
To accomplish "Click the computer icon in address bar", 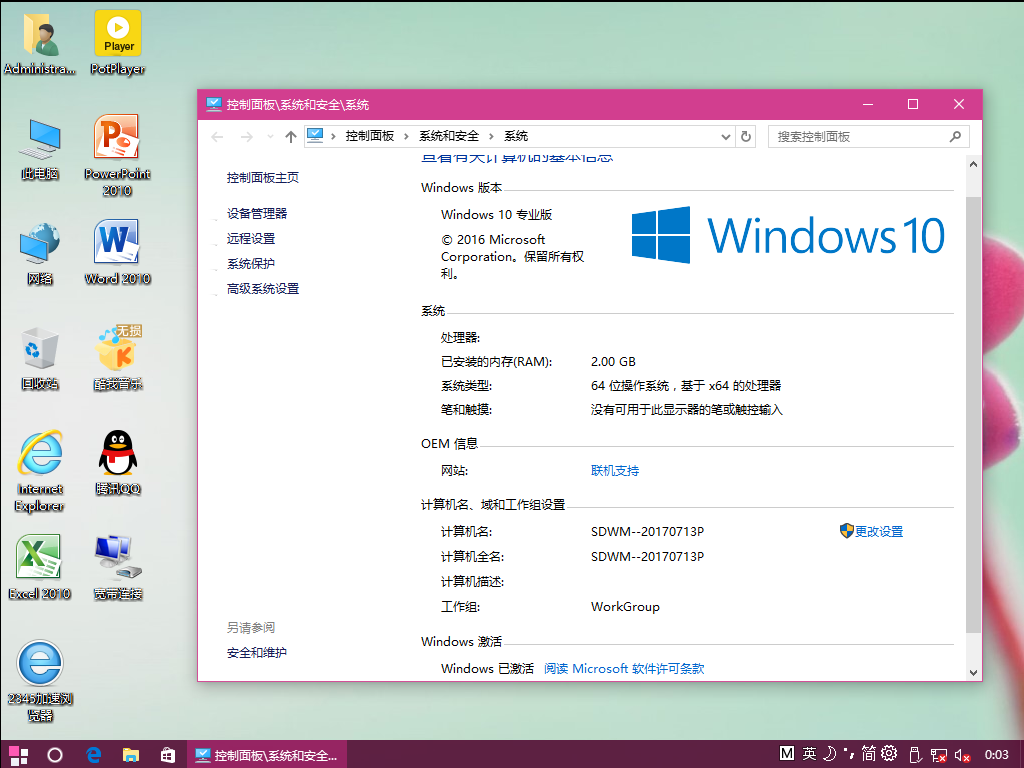I will tap(315, 136).
